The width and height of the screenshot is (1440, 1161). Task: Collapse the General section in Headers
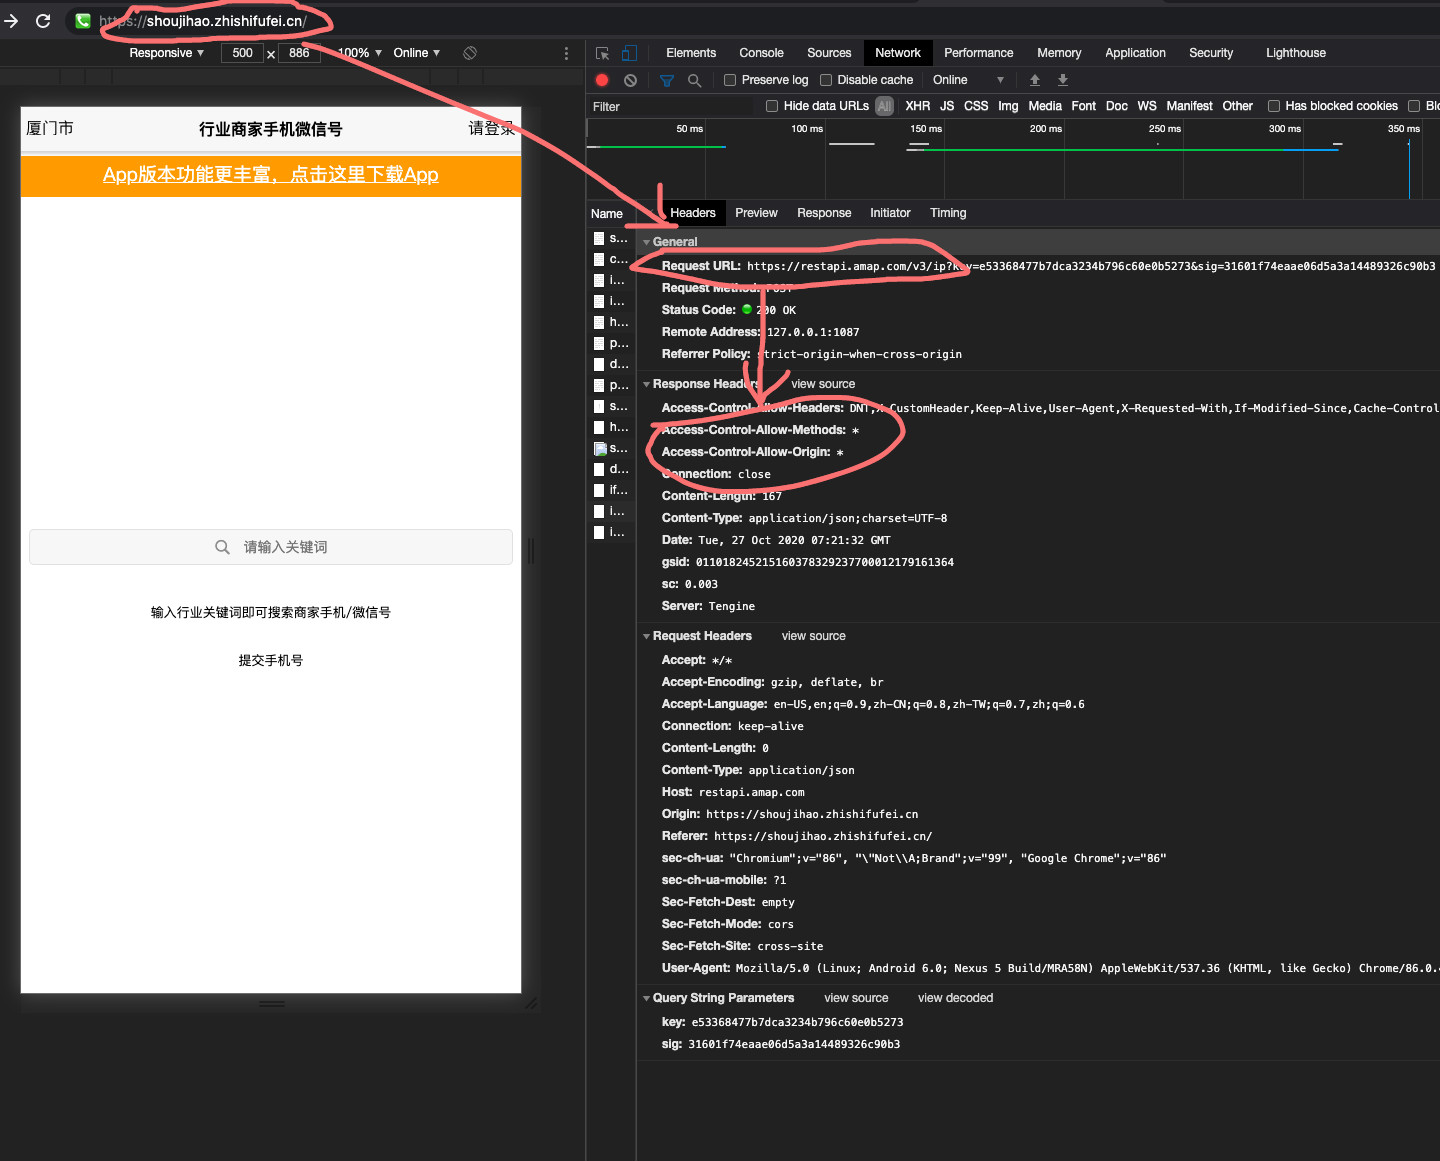coord(646,242)
